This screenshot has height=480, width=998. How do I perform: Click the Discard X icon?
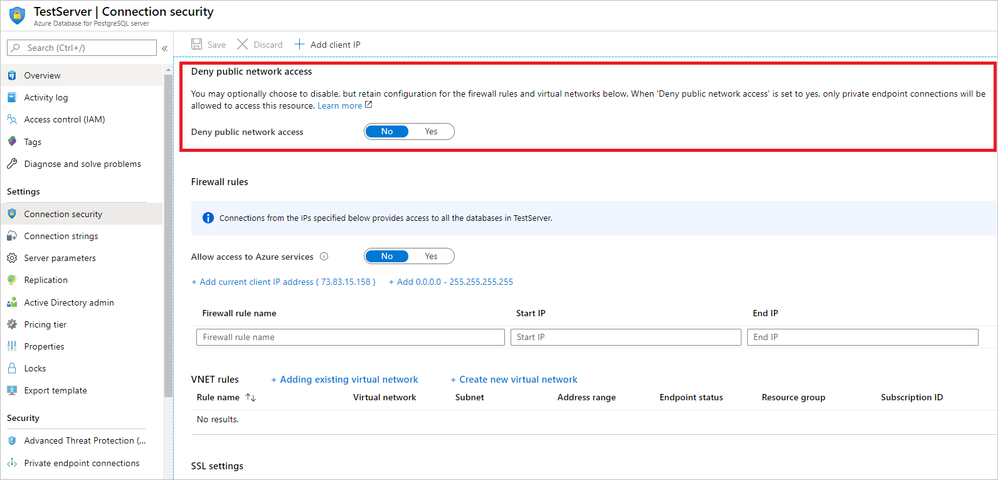click(242, 45)
